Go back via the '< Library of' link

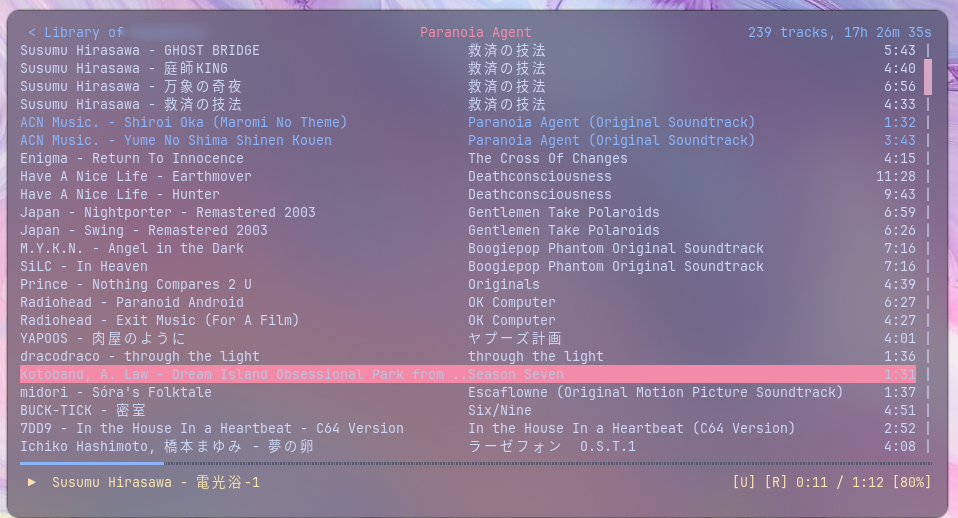click(76, 32)
